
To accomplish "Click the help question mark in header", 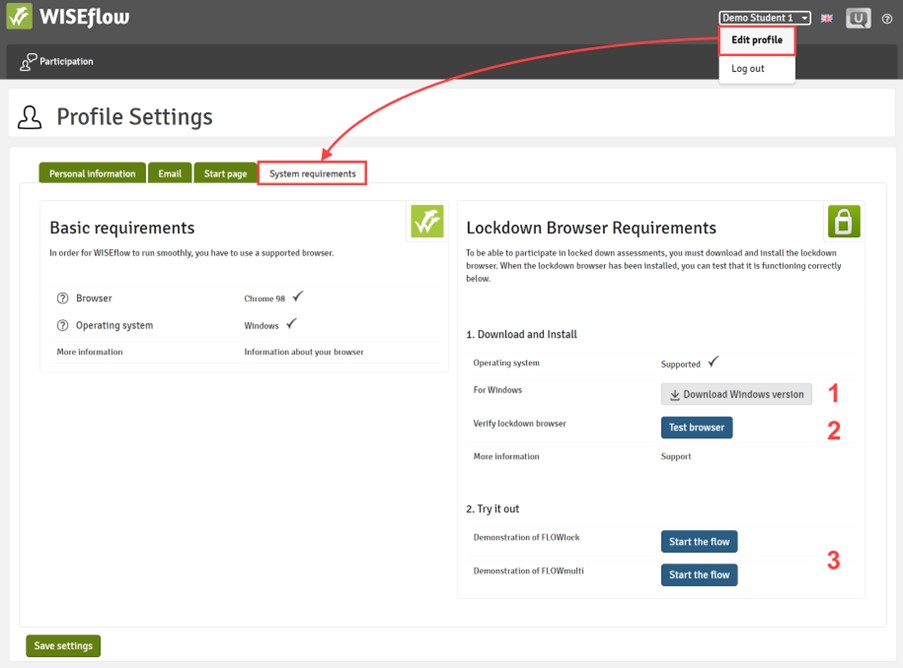I will tap(887, 19).
